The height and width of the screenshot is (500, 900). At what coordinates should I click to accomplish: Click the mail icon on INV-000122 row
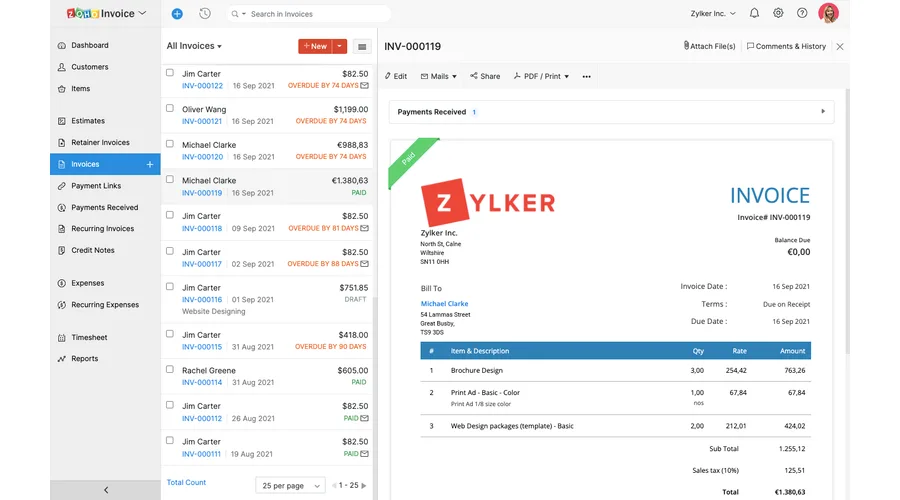coord(364,86)
